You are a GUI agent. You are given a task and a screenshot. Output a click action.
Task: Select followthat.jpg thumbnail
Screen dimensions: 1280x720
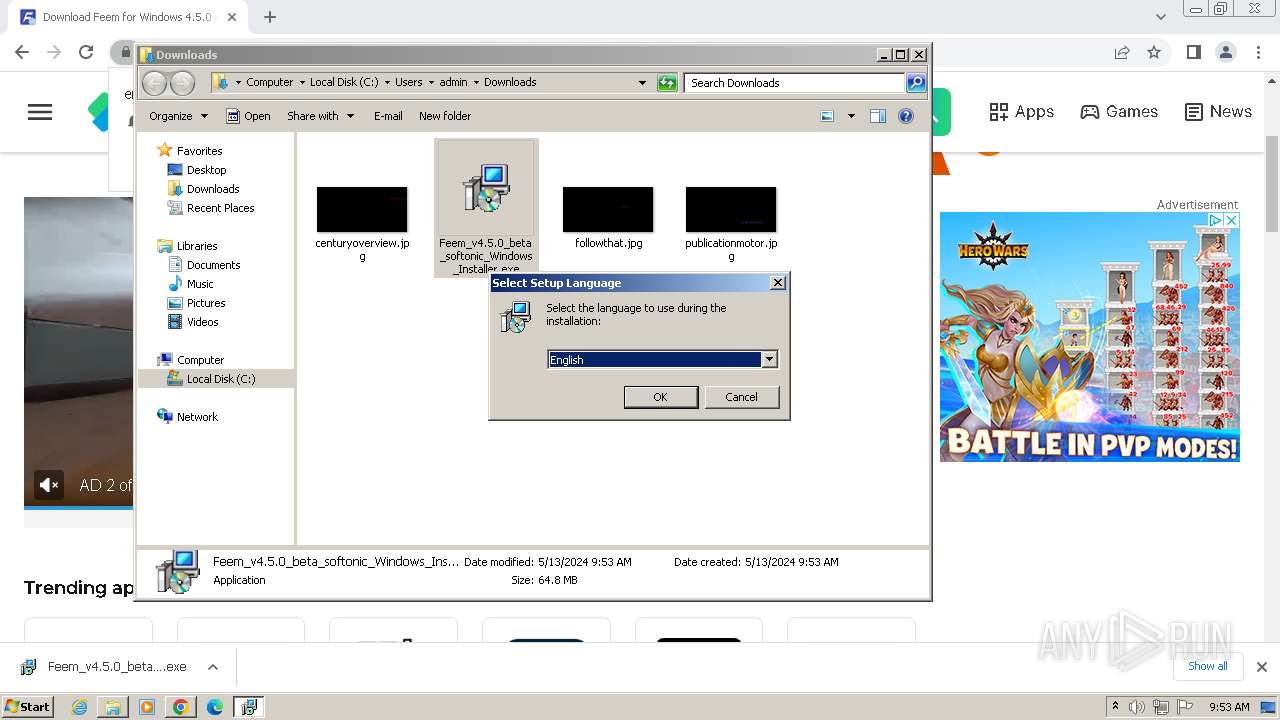click(608, 209)
